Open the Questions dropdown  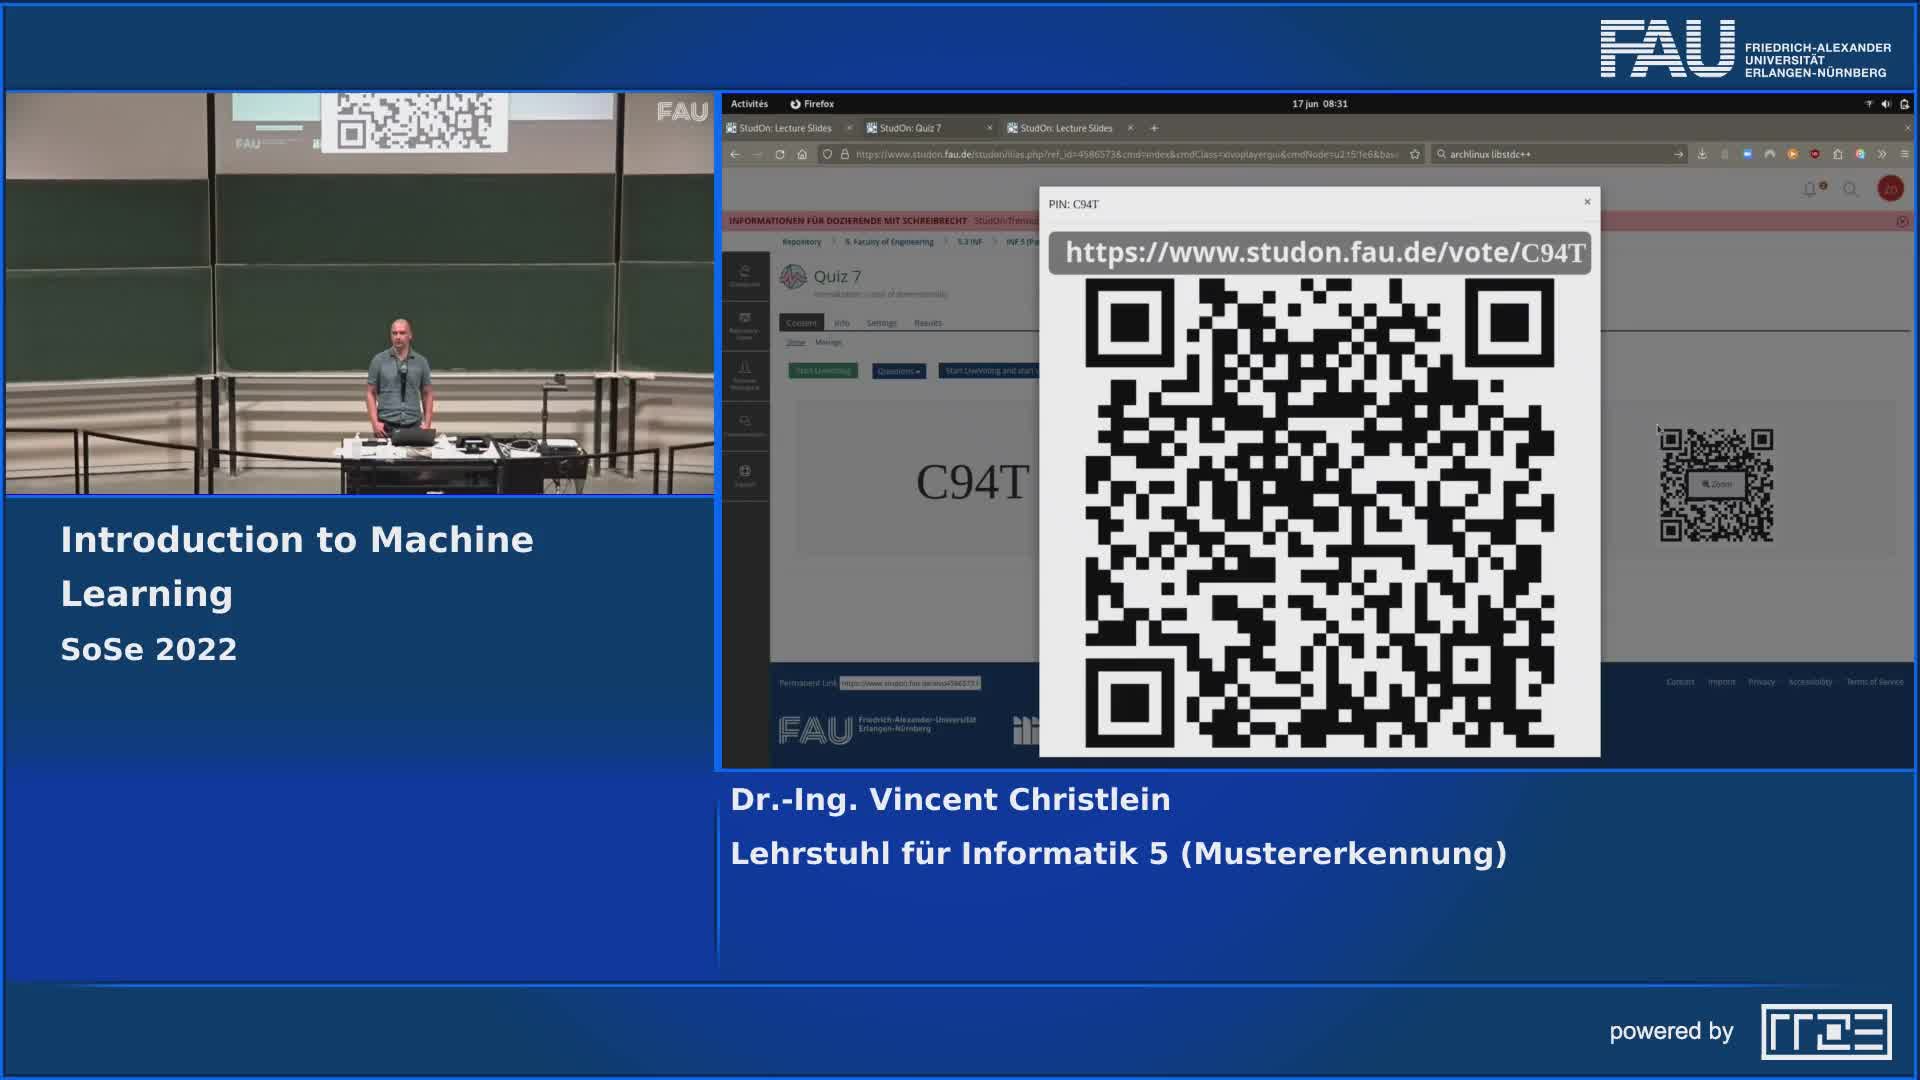[899, 371]
